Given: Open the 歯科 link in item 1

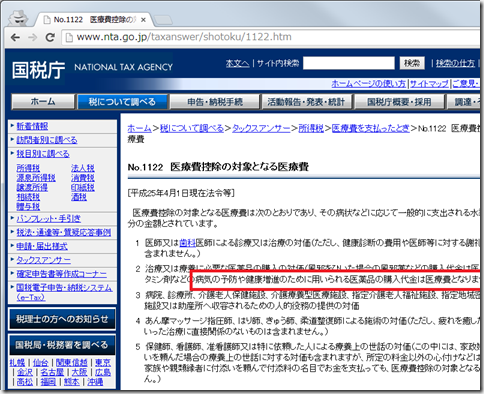Looking at the screenshot, I should 187,243.
